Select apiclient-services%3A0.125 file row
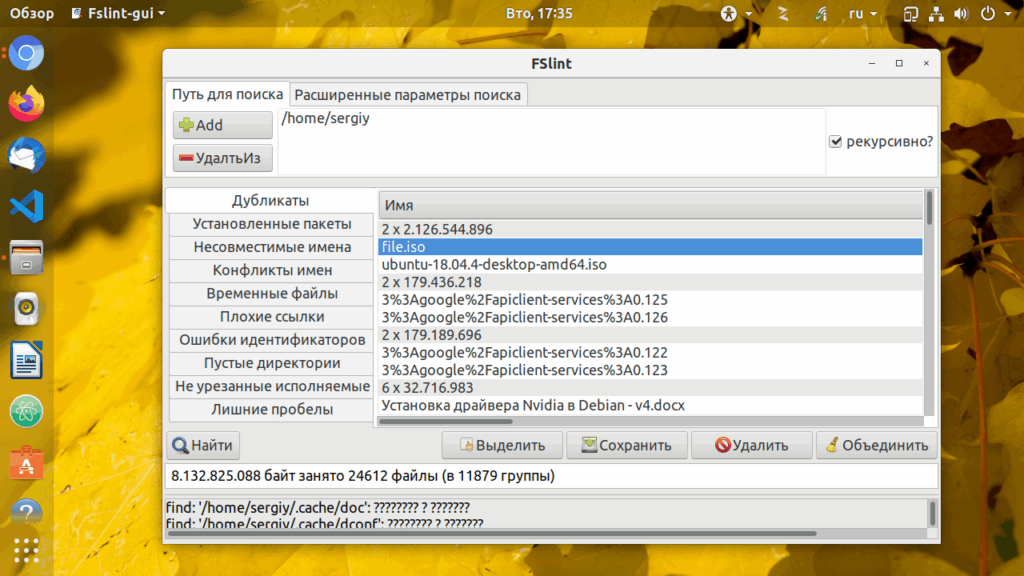The width and height of the screenshot is (1024, 576). pyautogui.click(x=650, y=300)
